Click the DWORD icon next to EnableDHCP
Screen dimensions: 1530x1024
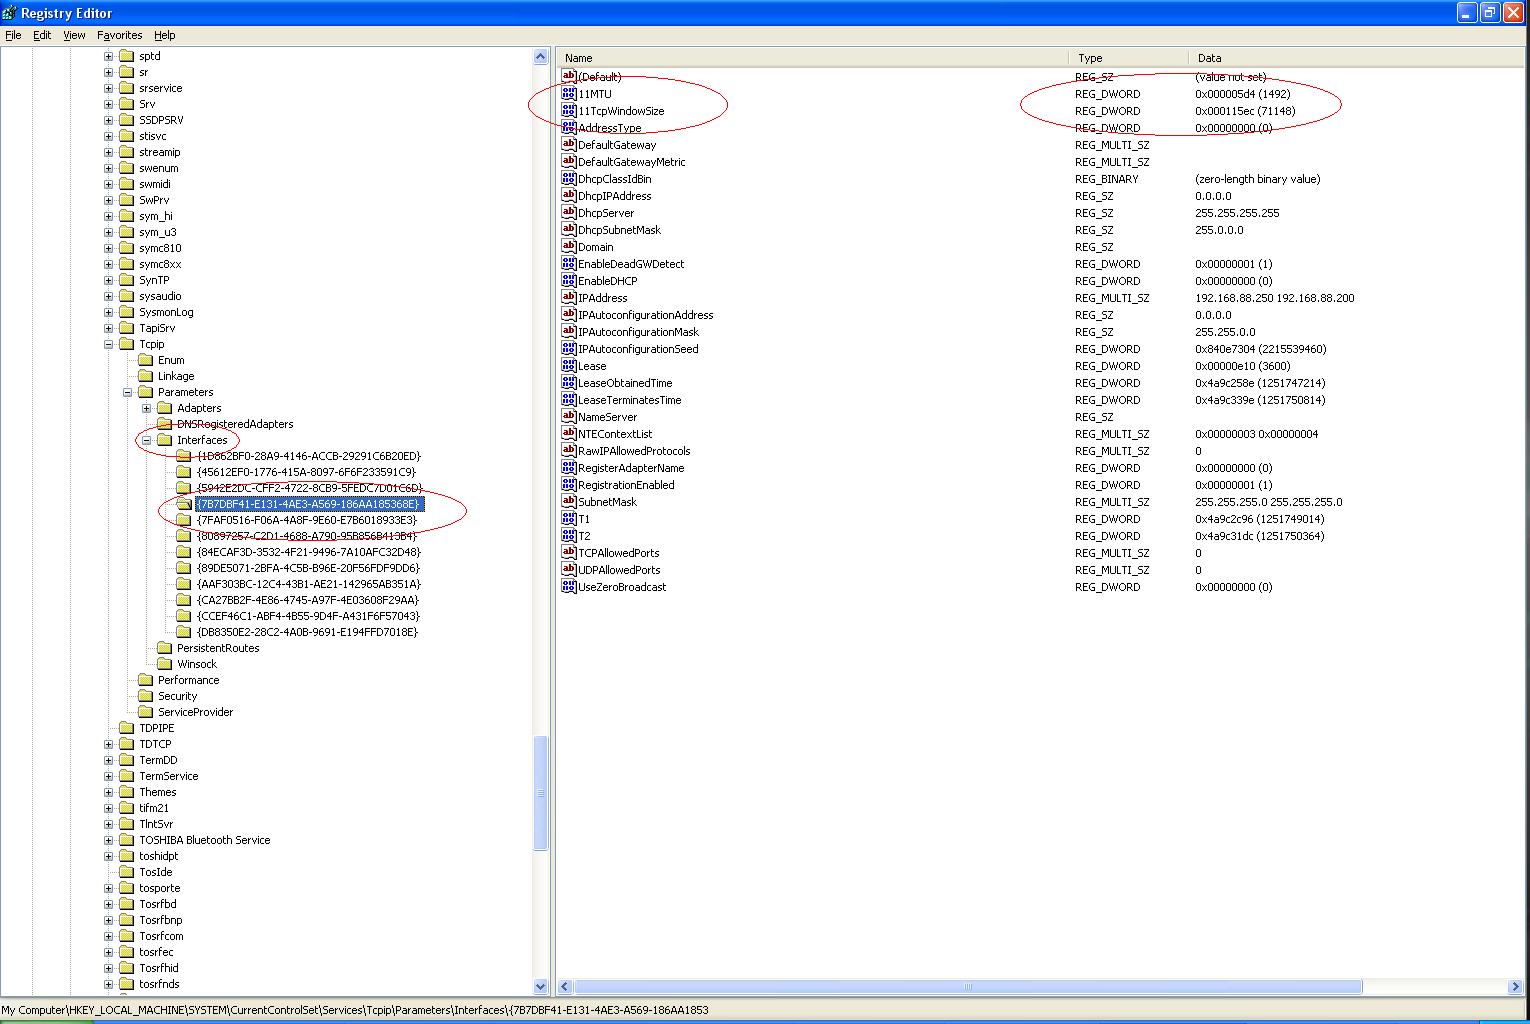click(x=569, y=281)
